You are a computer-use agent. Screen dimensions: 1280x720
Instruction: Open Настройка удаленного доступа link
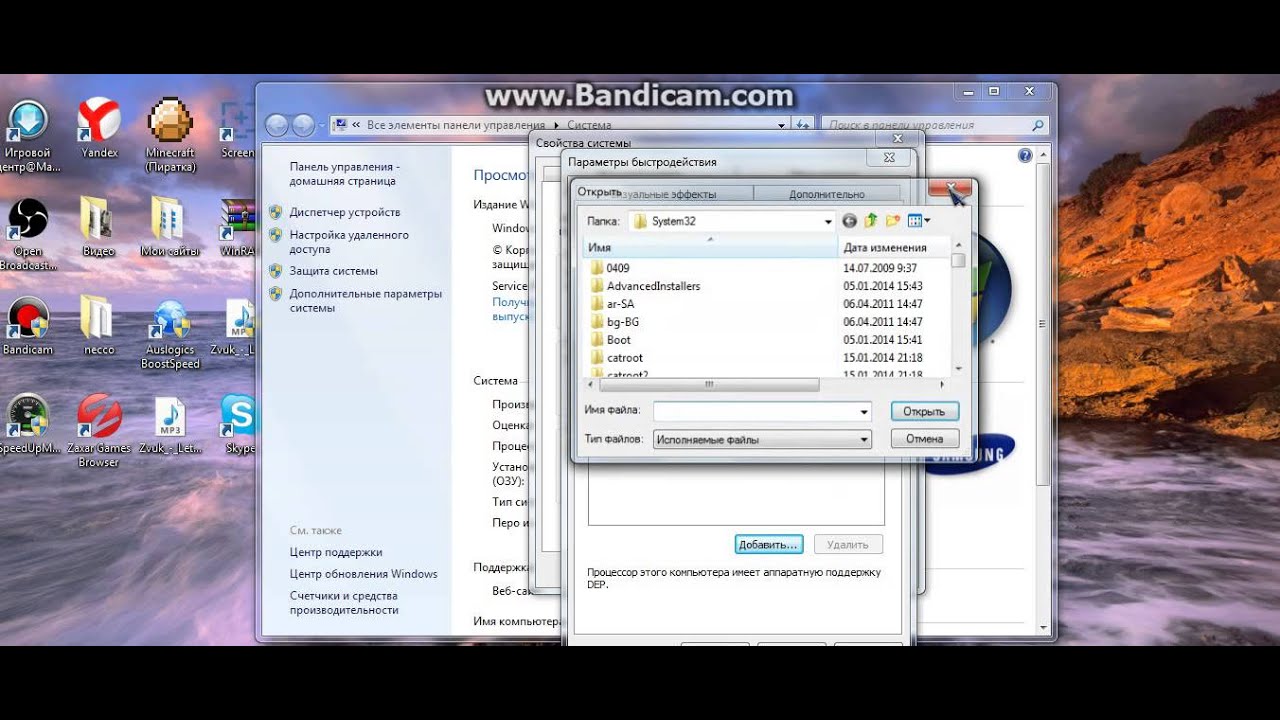coord(349,242)
